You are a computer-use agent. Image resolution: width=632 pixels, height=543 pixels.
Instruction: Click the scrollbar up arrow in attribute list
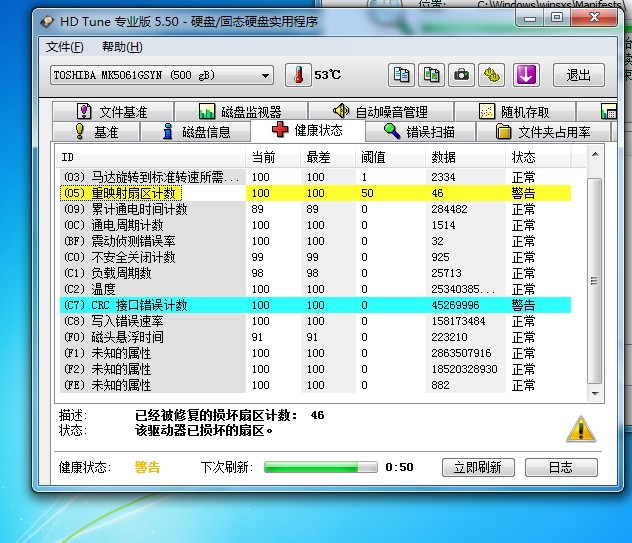(x=595, y=155)
